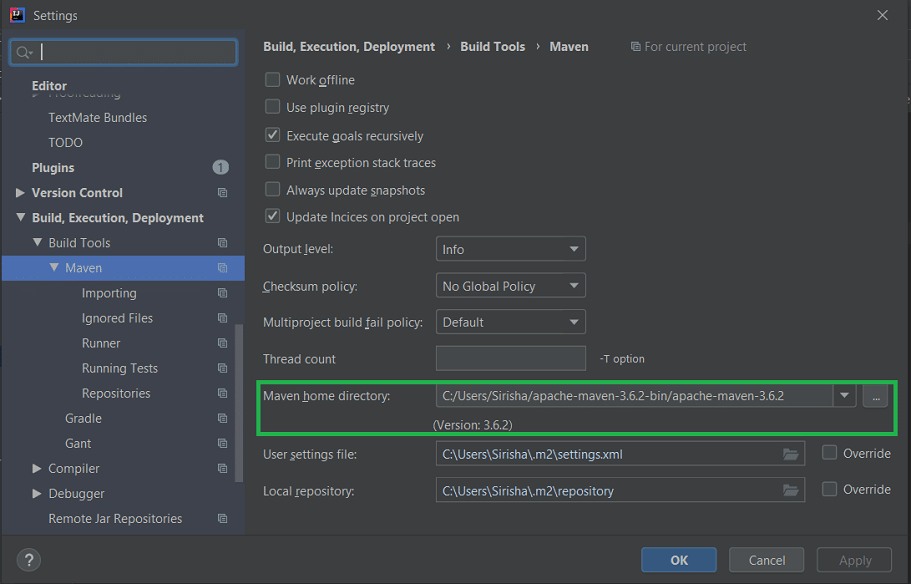
Task: Click the Apply button
Action: [x=855, y=560]
